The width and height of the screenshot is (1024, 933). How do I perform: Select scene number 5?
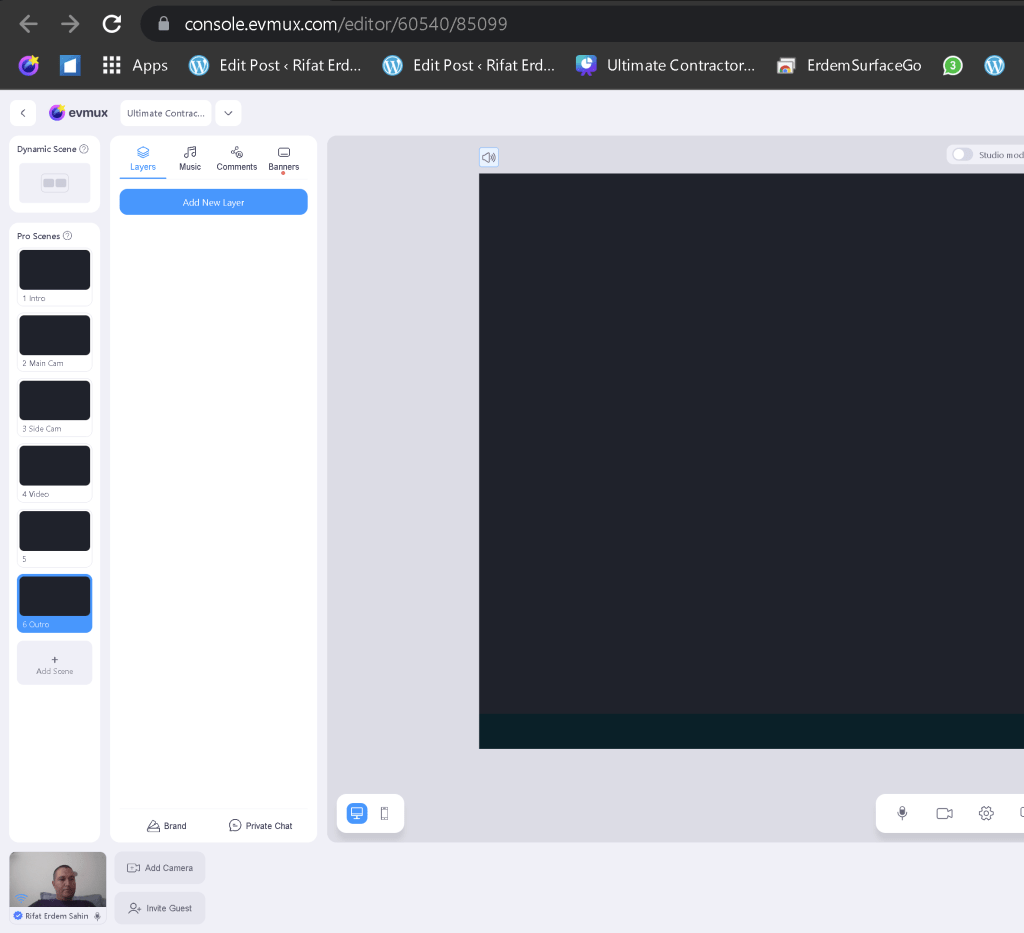click(x=55, y=538)
